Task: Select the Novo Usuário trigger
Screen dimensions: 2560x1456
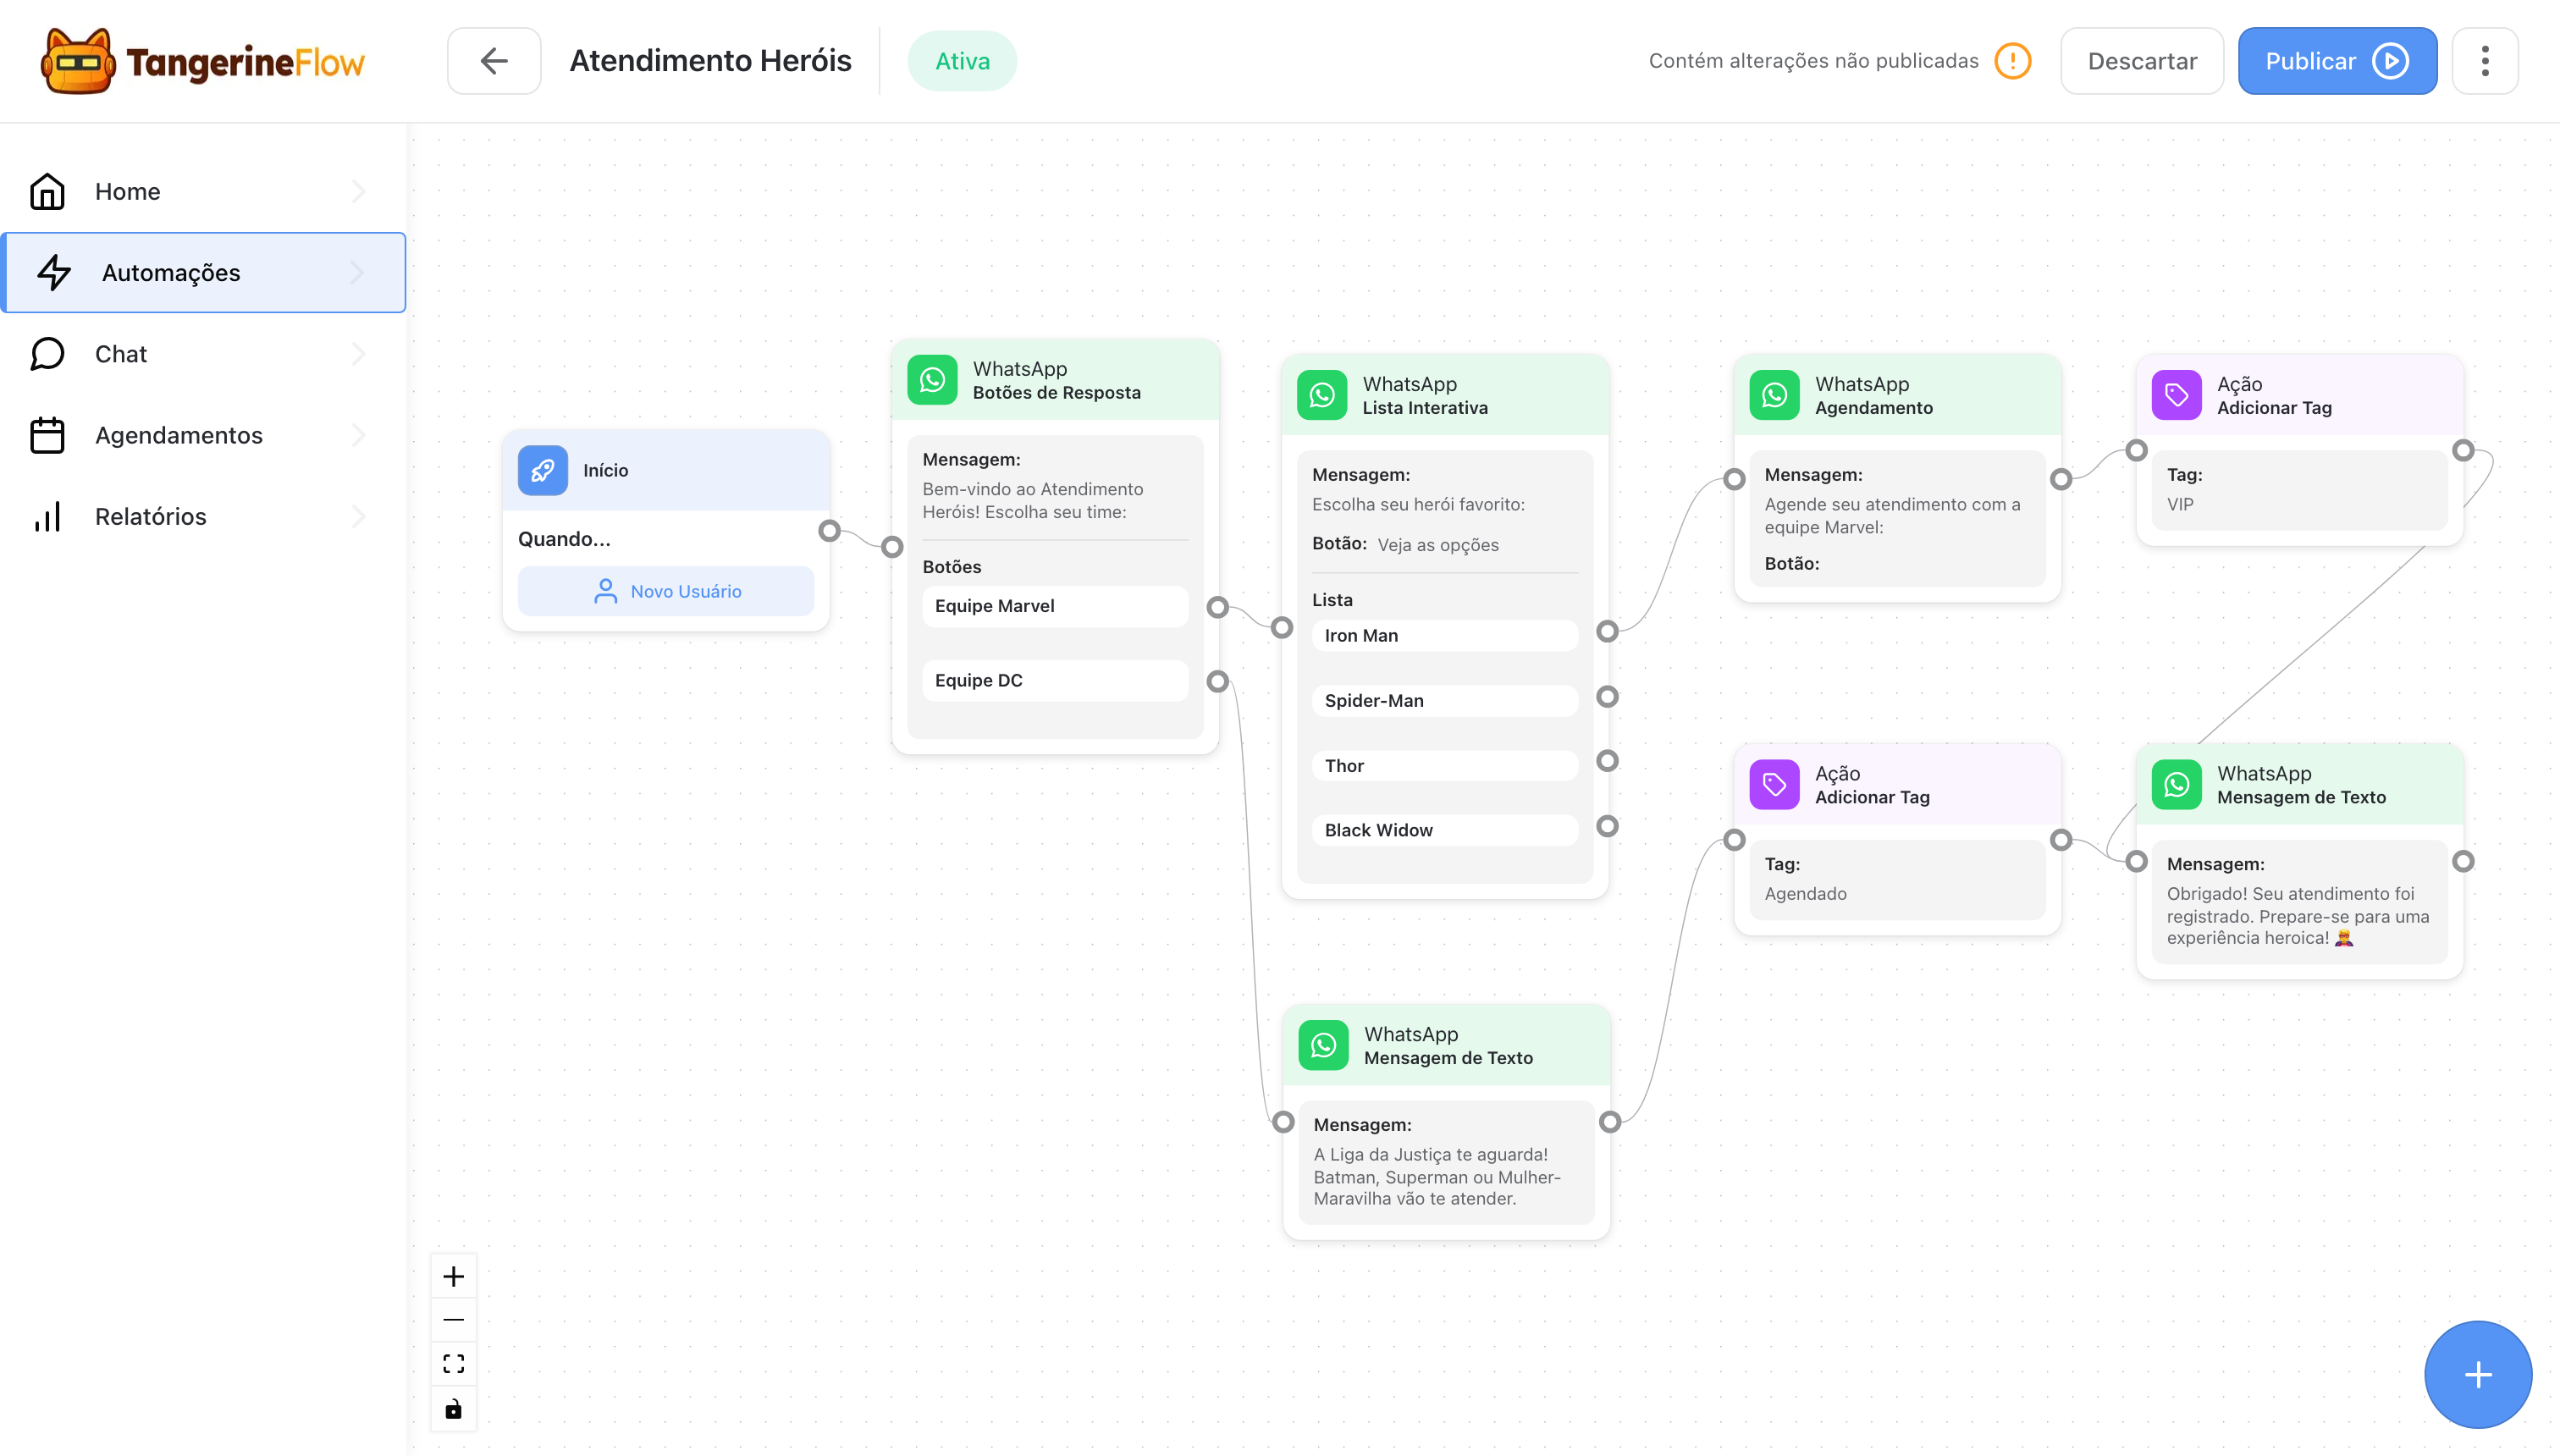Action: coord(666,591)
